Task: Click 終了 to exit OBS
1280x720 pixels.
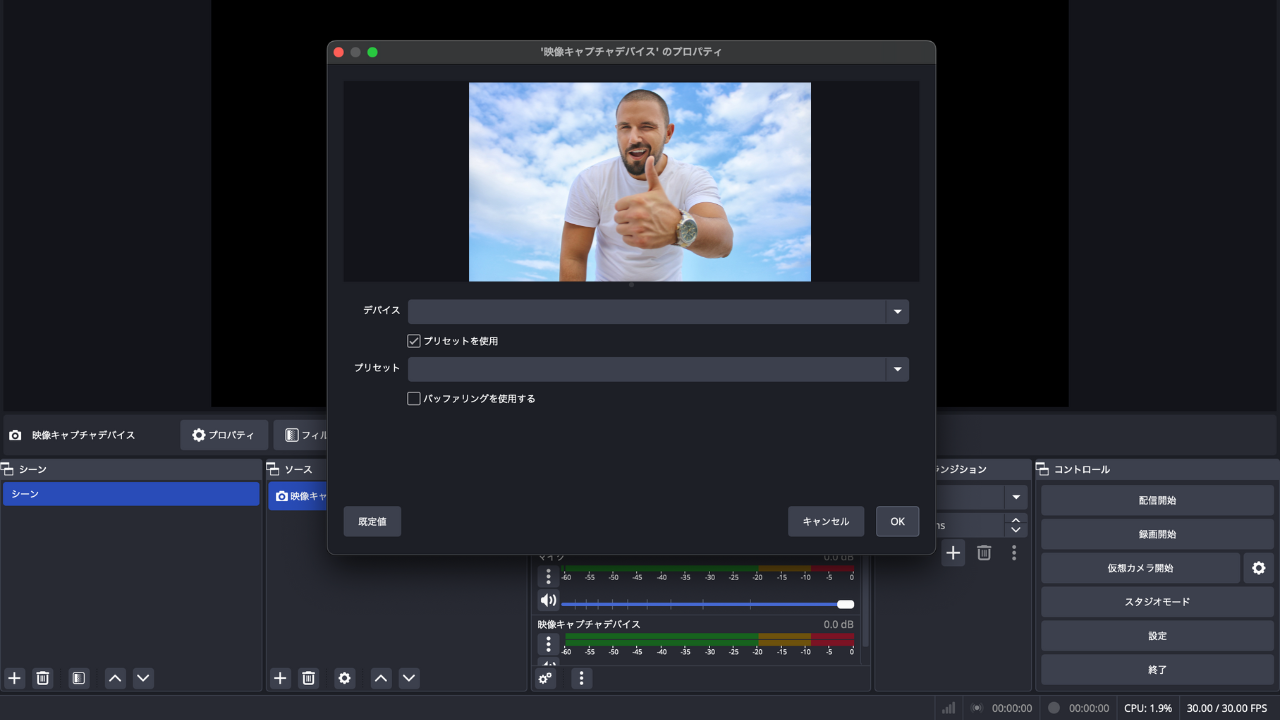Action: (x=1157, y=670)
